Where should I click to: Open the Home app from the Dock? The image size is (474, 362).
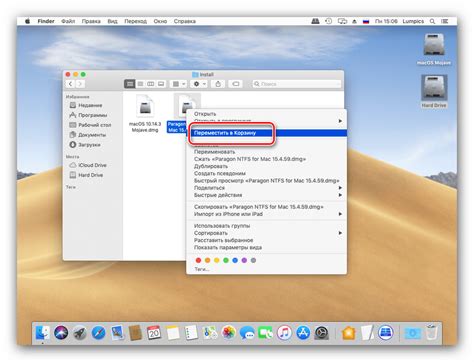(349, 333)
